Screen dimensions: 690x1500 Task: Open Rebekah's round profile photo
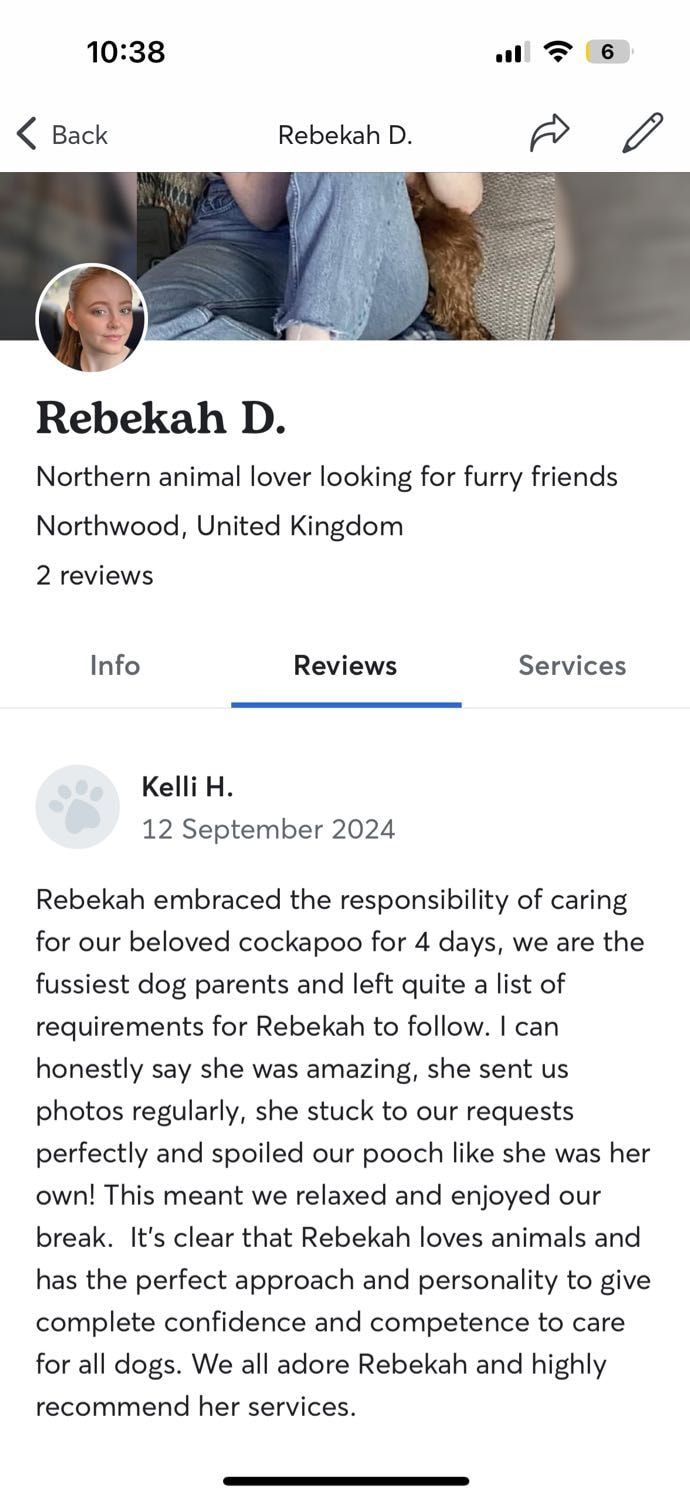click(x=92, y=319)
